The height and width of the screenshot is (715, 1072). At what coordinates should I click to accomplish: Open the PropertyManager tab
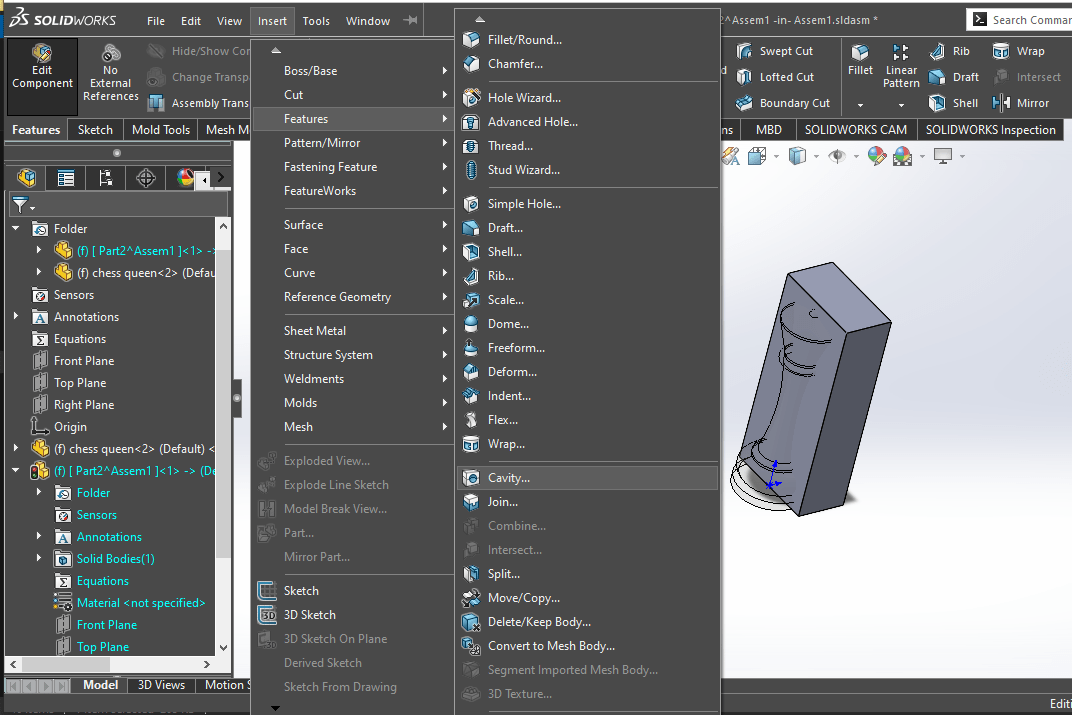66,178
